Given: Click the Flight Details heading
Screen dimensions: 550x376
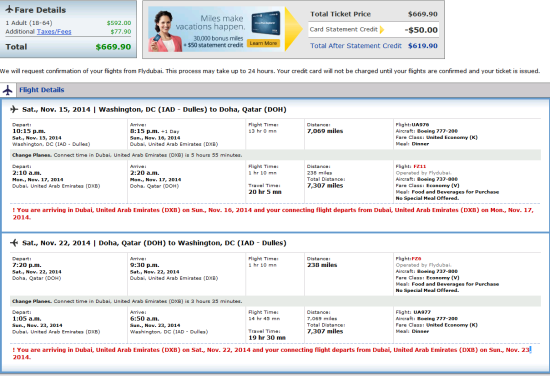Looking at the screenshot, I should [x=42, y=90].
